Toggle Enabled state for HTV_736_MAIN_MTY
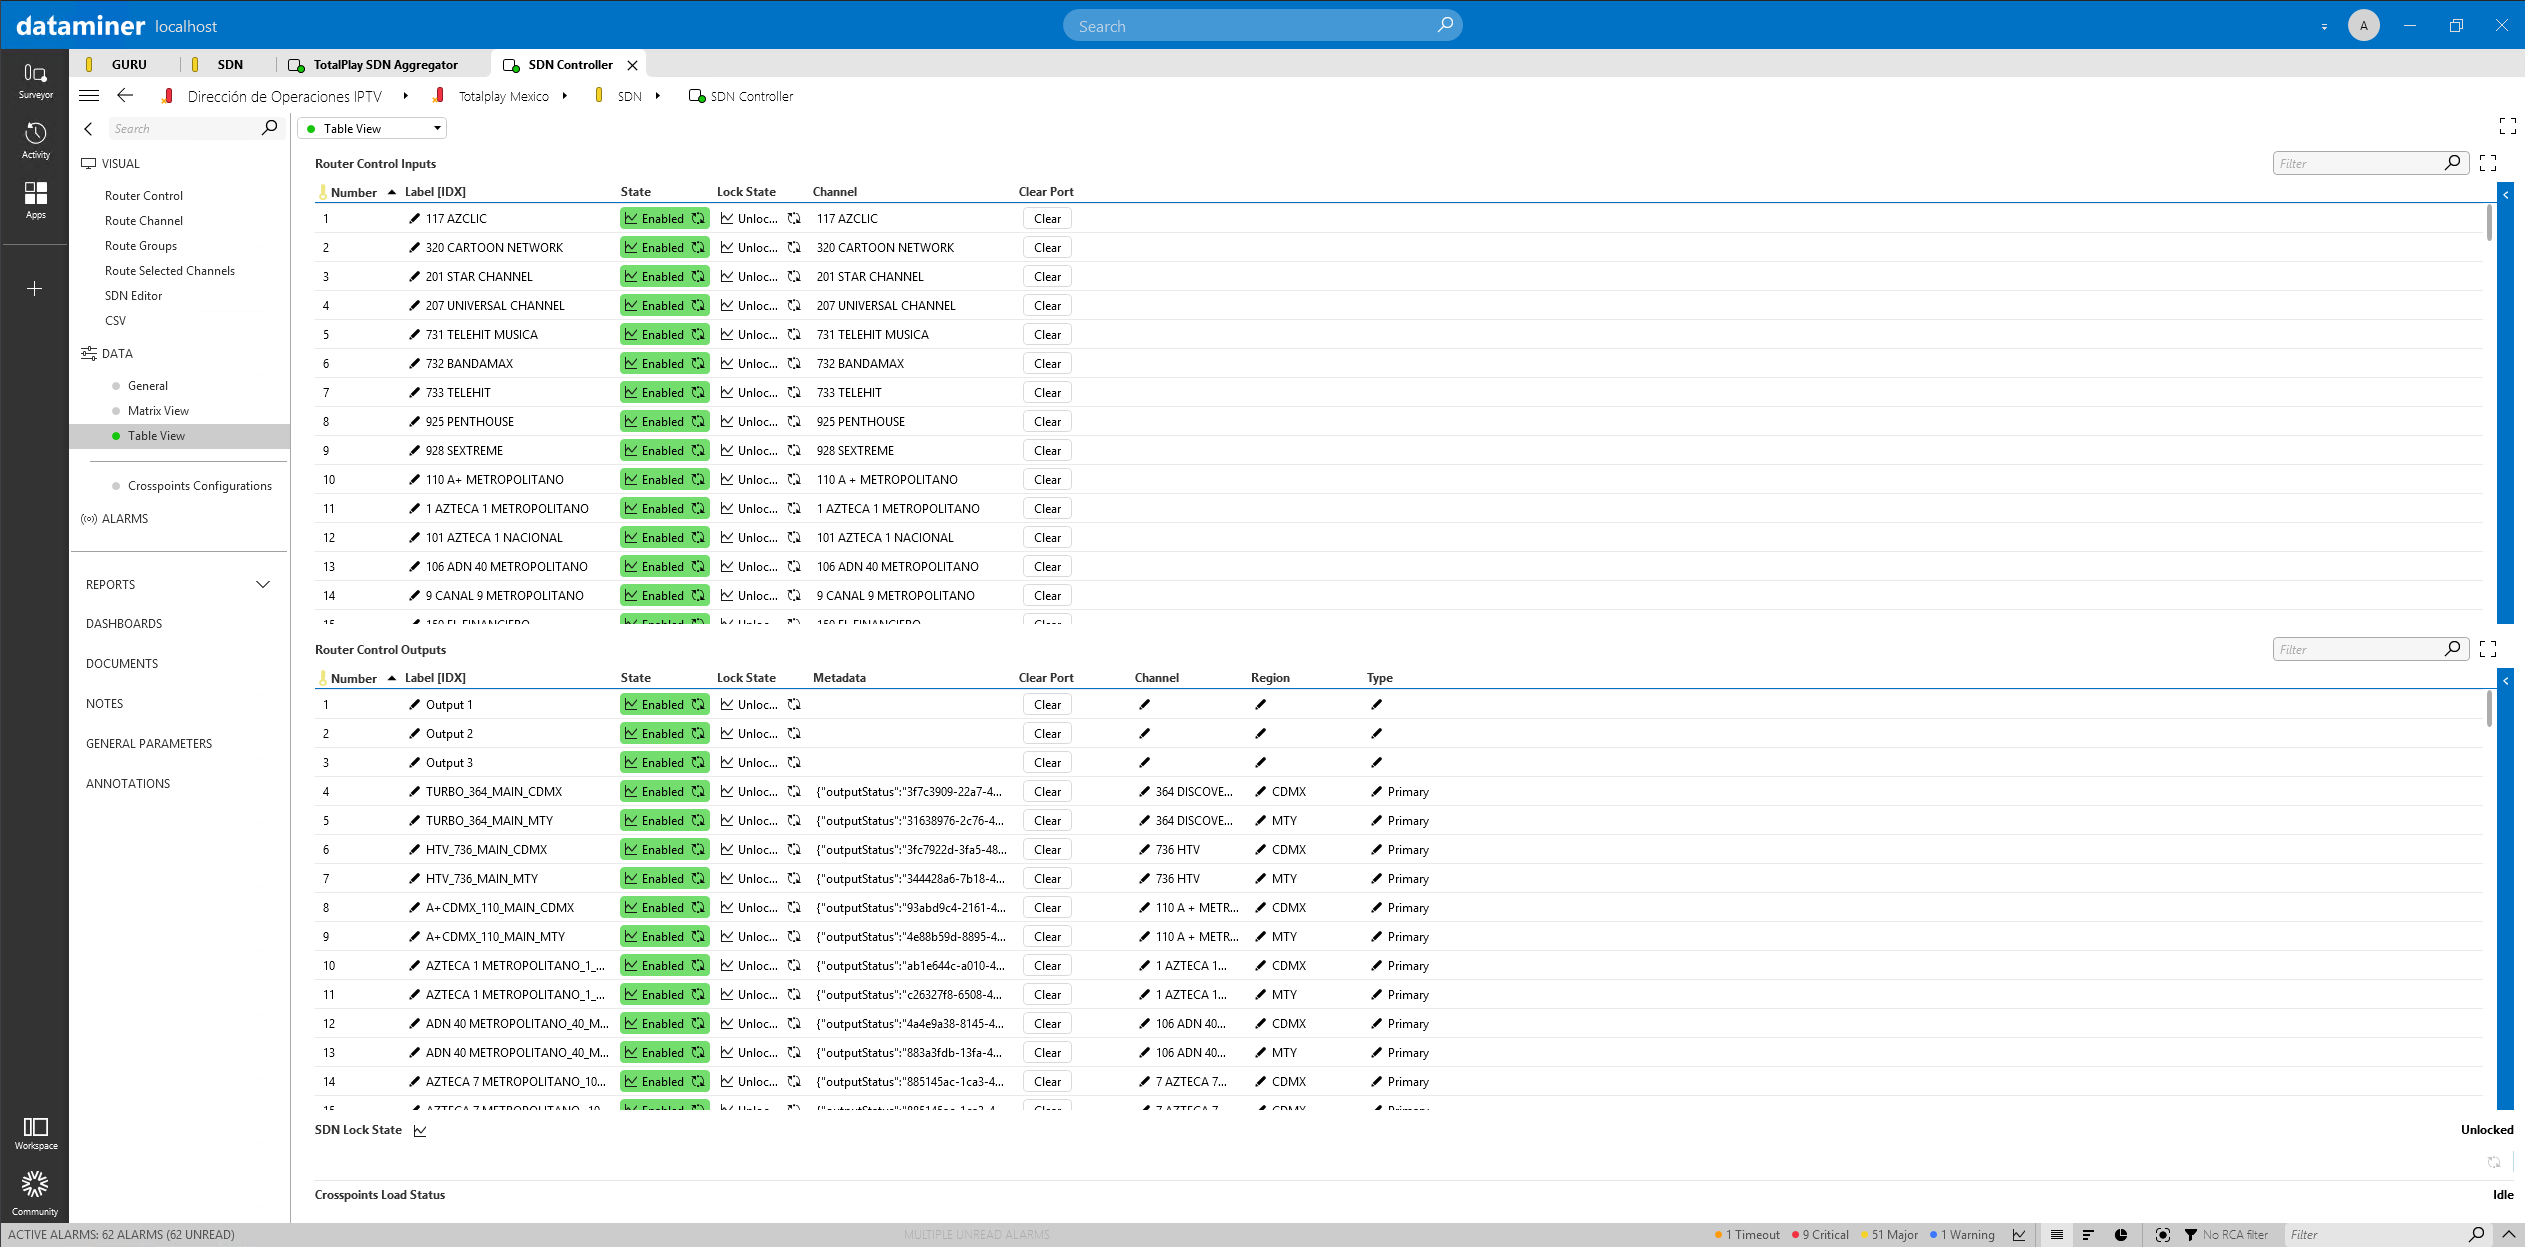The width and height of the screenshot is (2525, 1247). coord(664,878)
